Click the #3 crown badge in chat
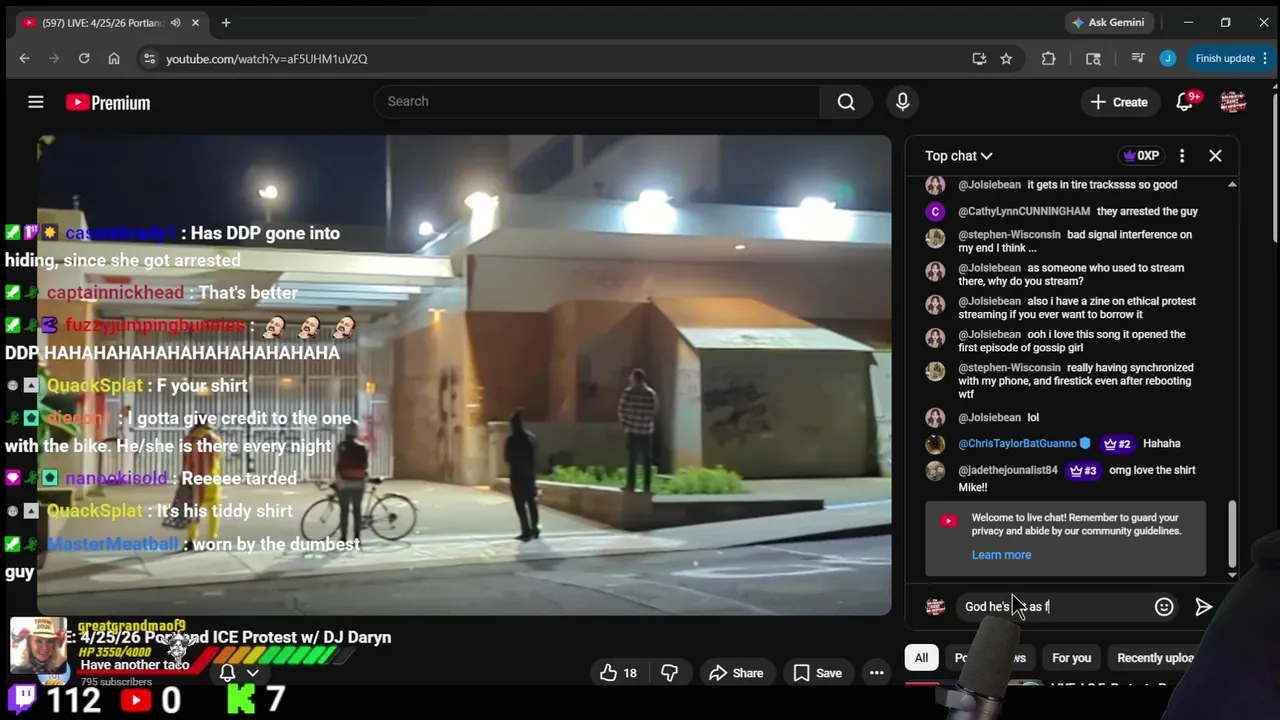 (1083, 470)
